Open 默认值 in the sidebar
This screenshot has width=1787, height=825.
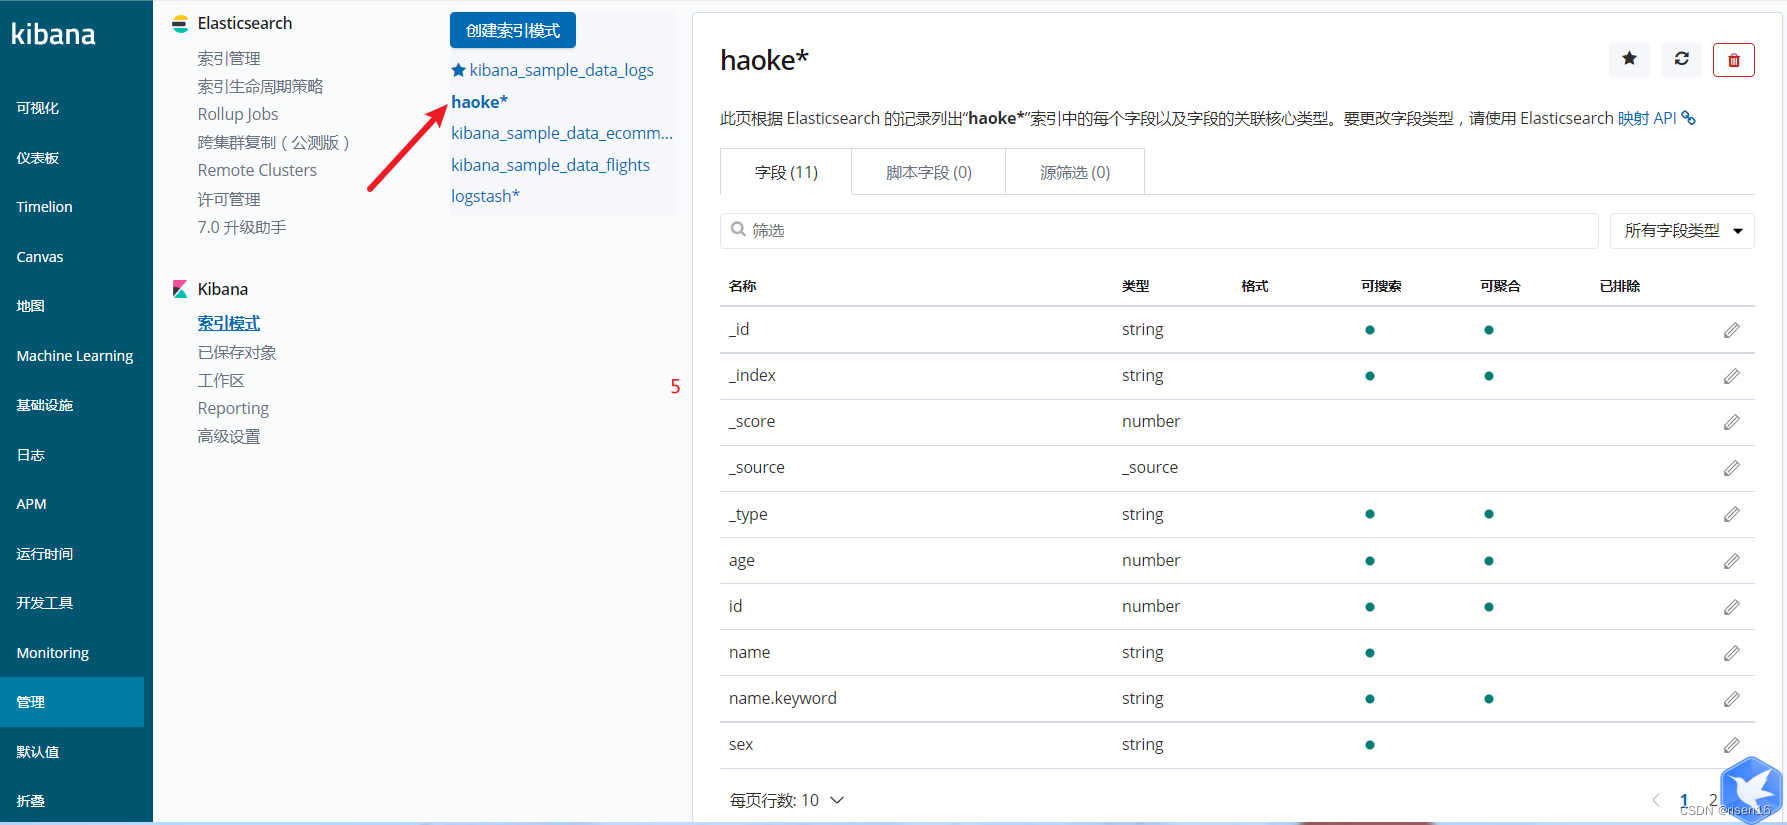38,752
